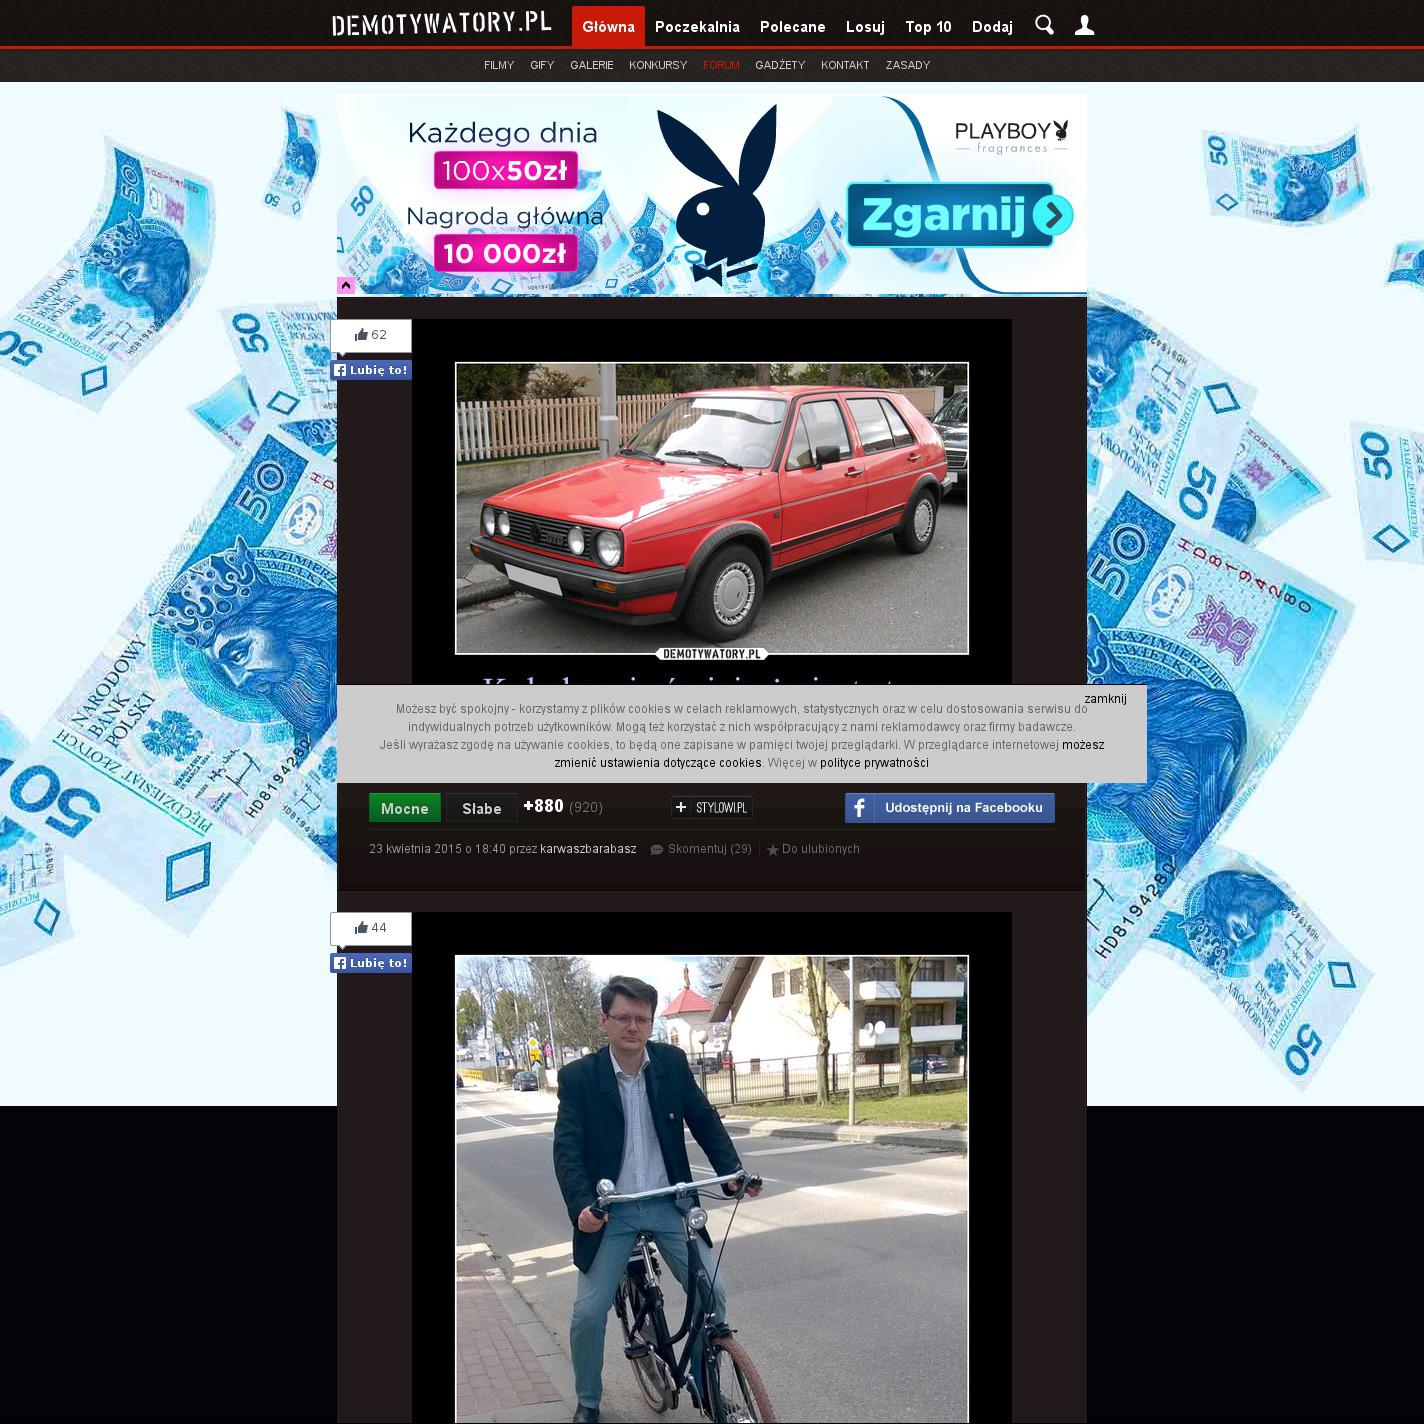This screenshot has height=1424, width=1424.
Task: Open 'Skomentuj (29)' comments link
Action: point(709,849)
